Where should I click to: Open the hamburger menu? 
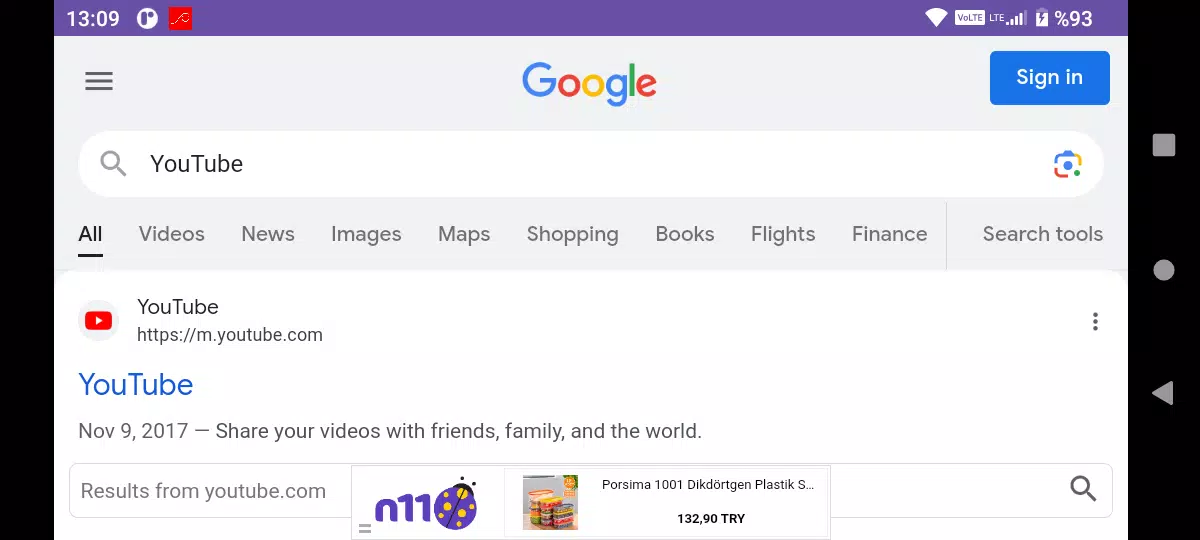point(99,81)
